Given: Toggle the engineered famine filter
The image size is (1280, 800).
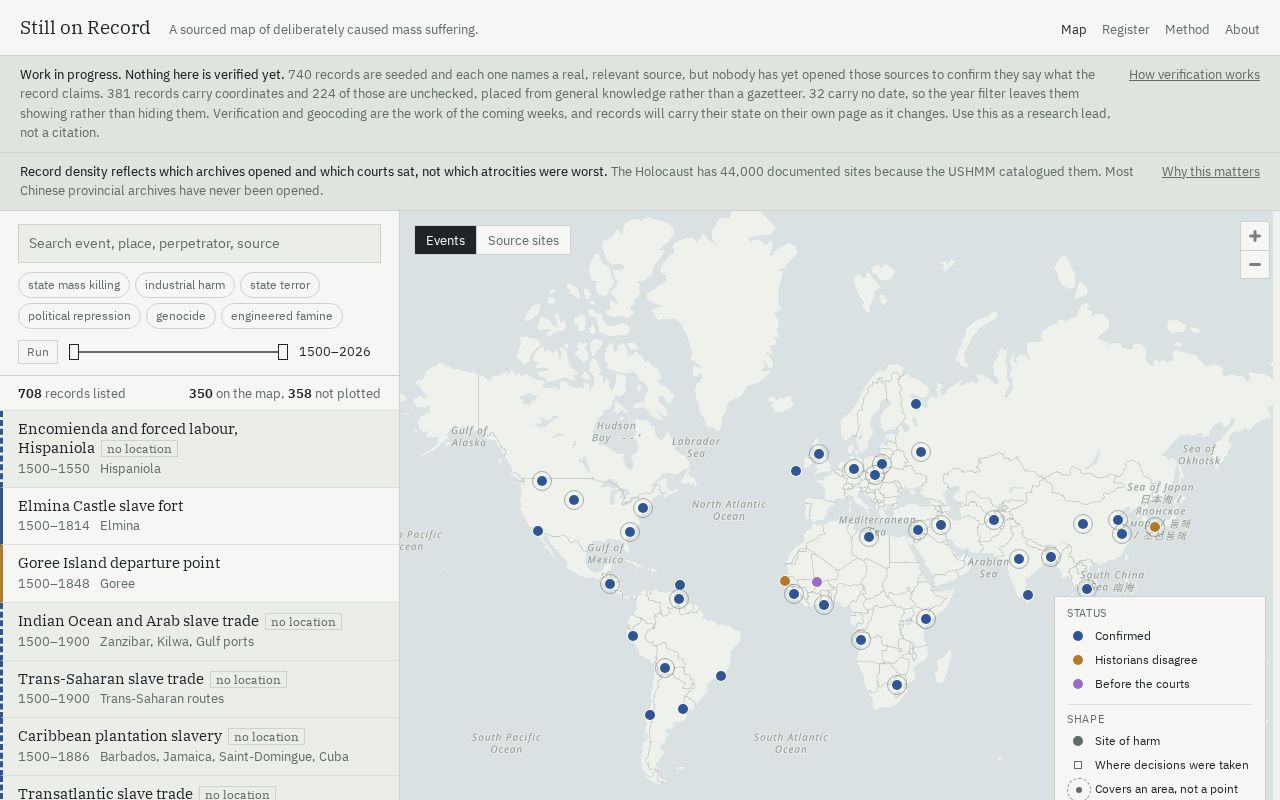Looking at the screenshot, I should [x=282, y=316].
